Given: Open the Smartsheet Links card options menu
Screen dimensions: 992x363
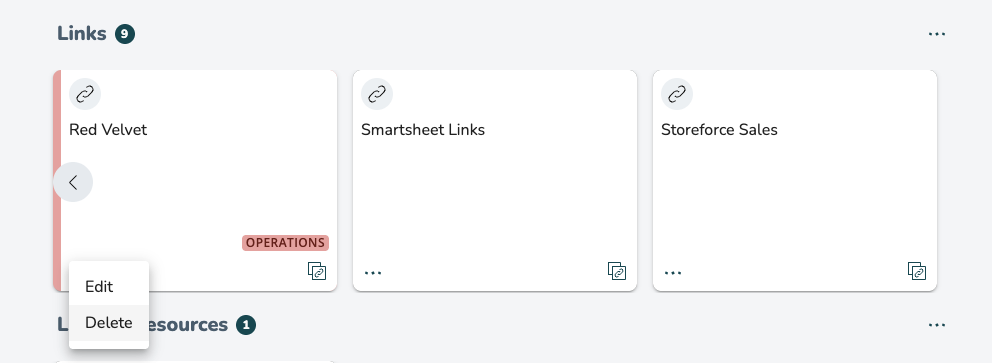Looking at the screenshot, I should pyautogui.click(x=373, y=273).
